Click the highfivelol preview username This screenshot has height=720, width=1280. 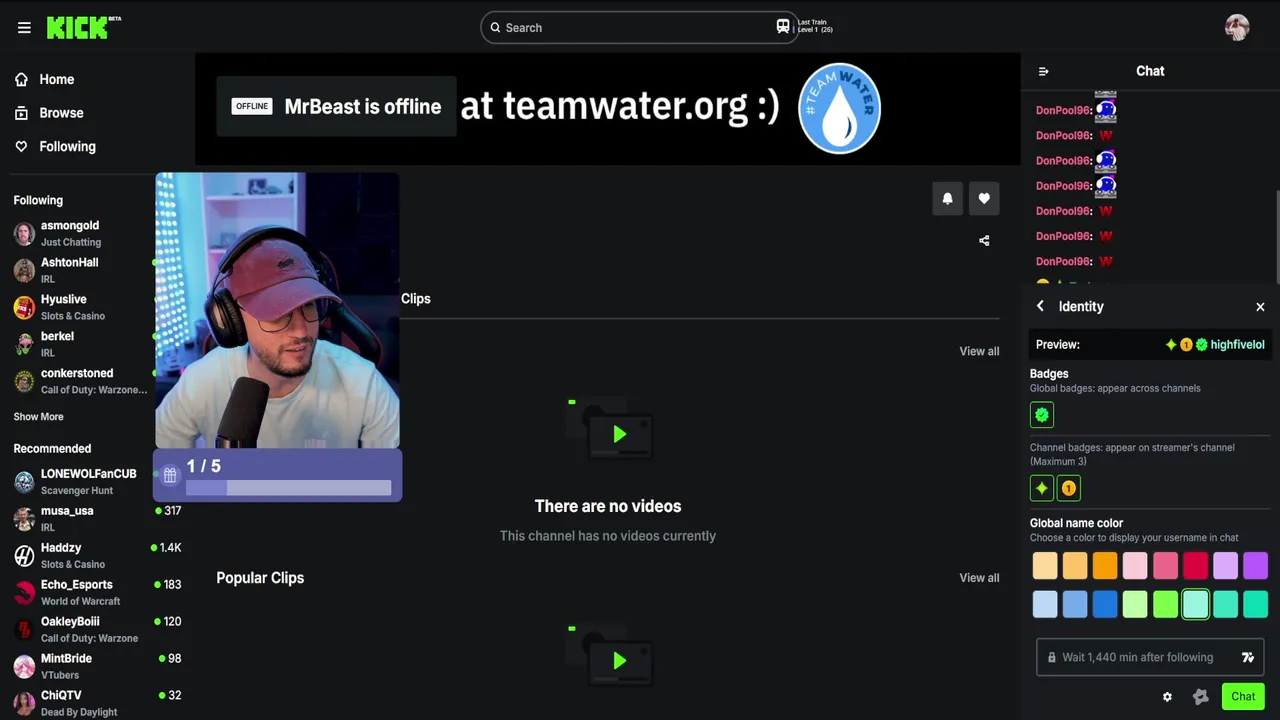point(1237,345)
